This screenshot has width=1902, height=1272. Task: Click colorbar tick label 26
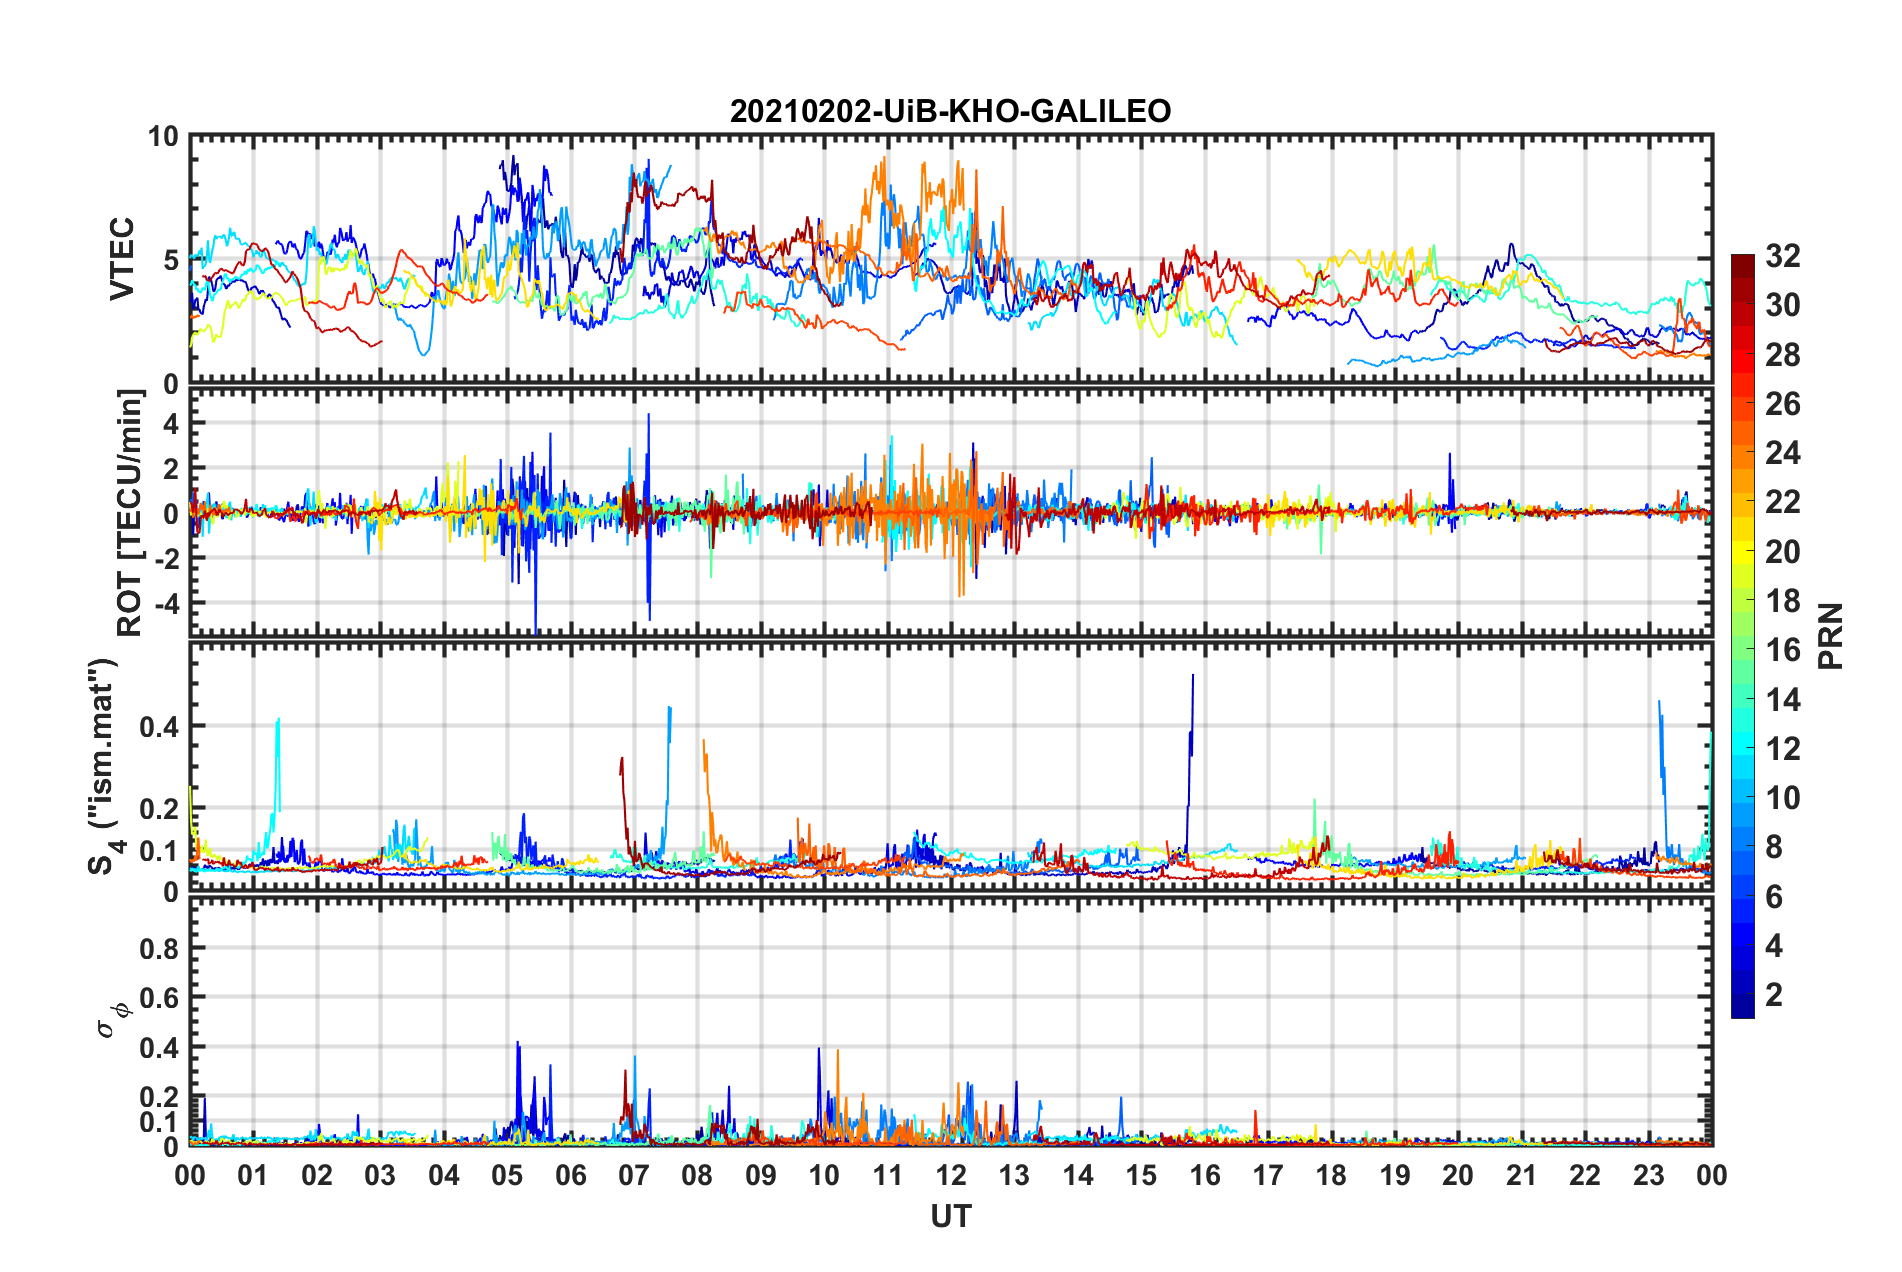1782,404
